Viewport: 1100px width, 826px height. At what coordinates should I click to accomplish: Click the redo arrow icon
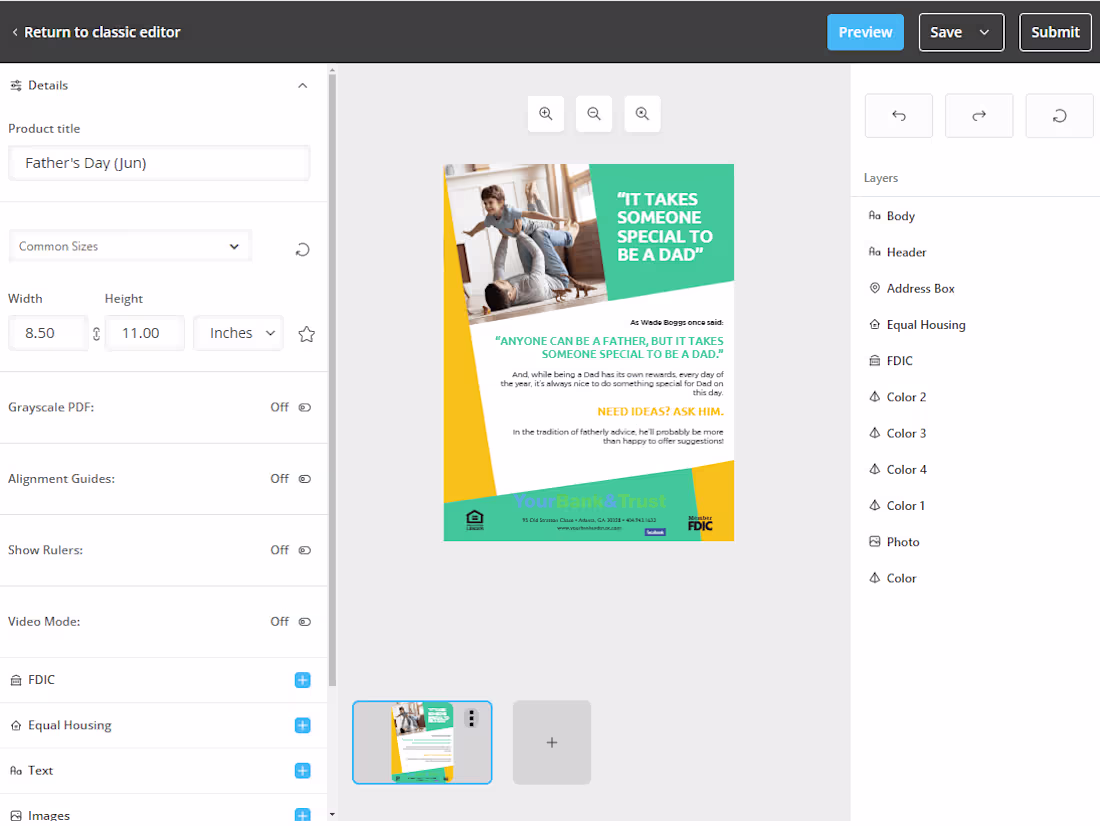click(978, 115)
